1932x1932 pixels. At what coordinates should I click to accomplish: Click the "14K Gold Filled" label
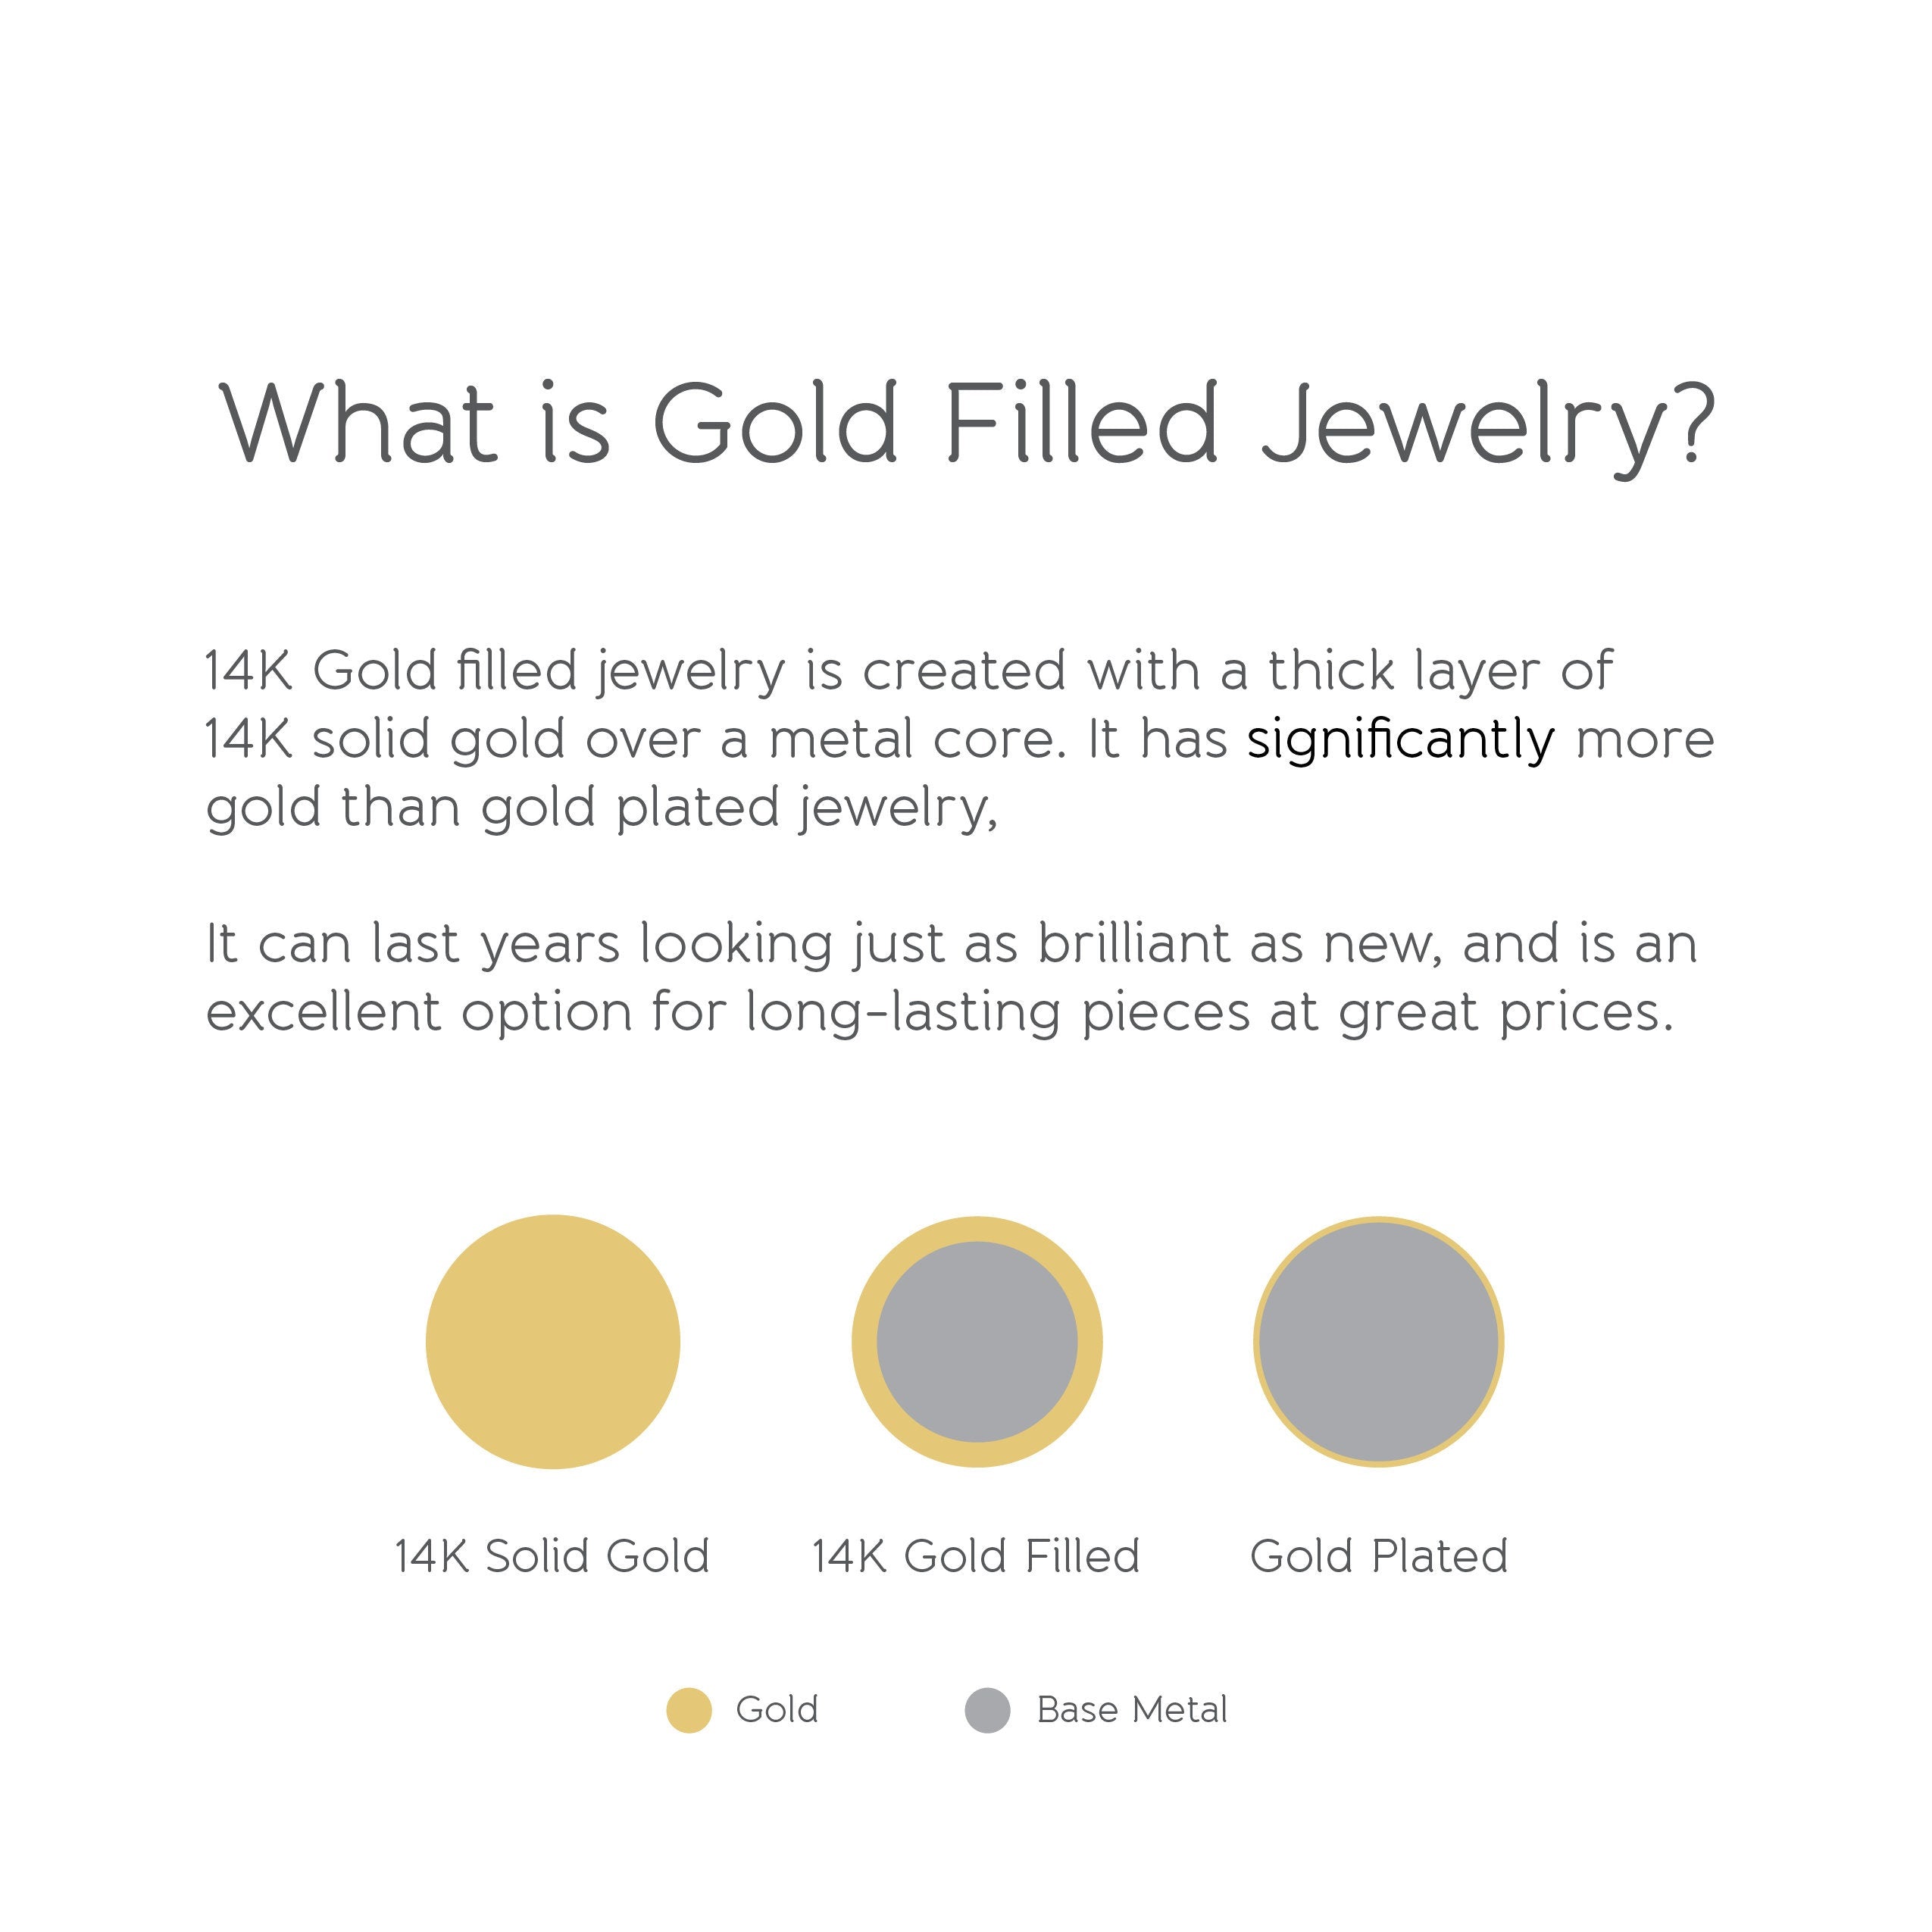point(976,1556)
